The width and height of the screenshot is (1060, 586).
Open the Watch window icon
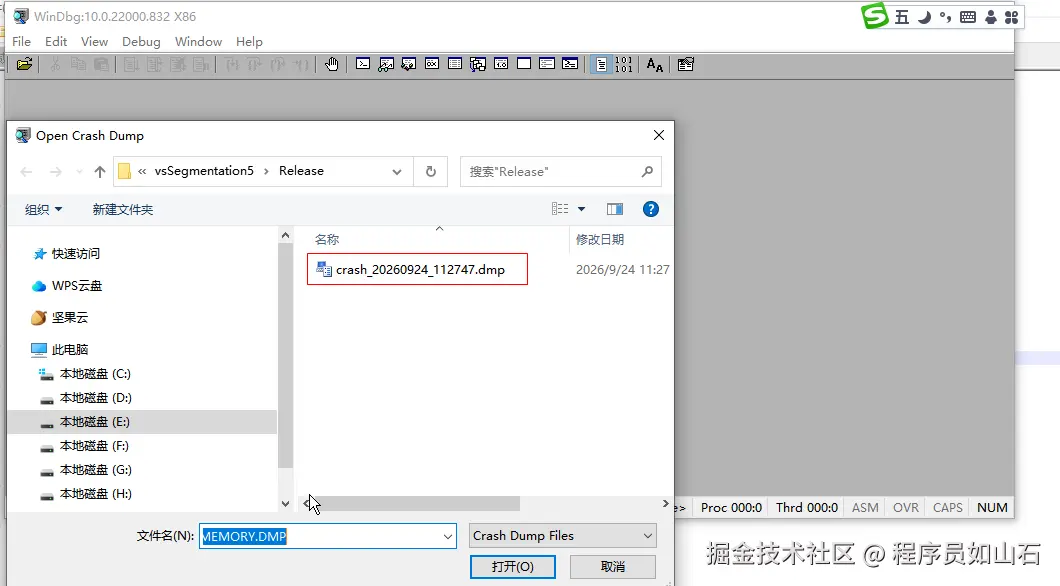(x=386, y=64)
